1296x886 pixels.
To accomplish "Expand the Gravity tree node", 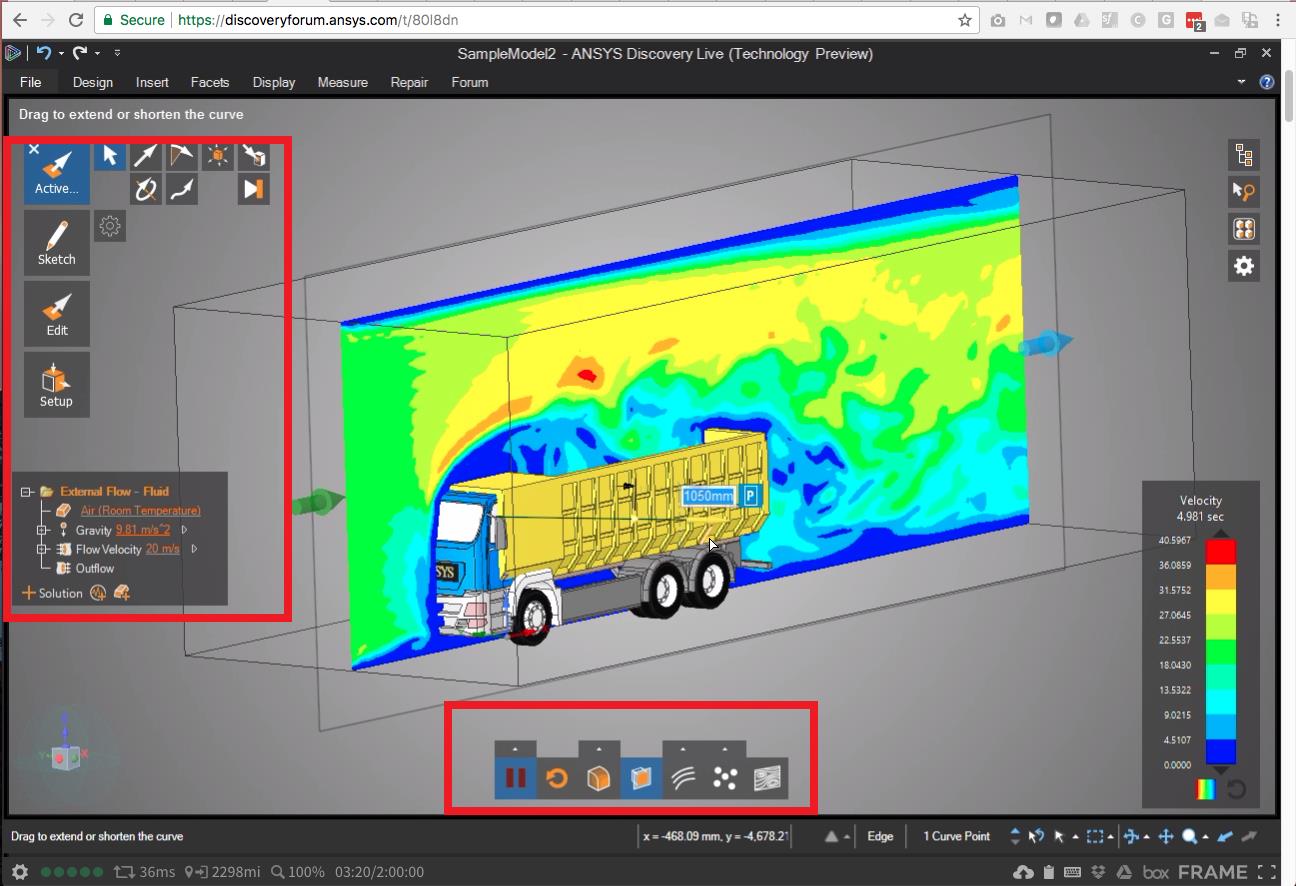I will coord(42,530).
